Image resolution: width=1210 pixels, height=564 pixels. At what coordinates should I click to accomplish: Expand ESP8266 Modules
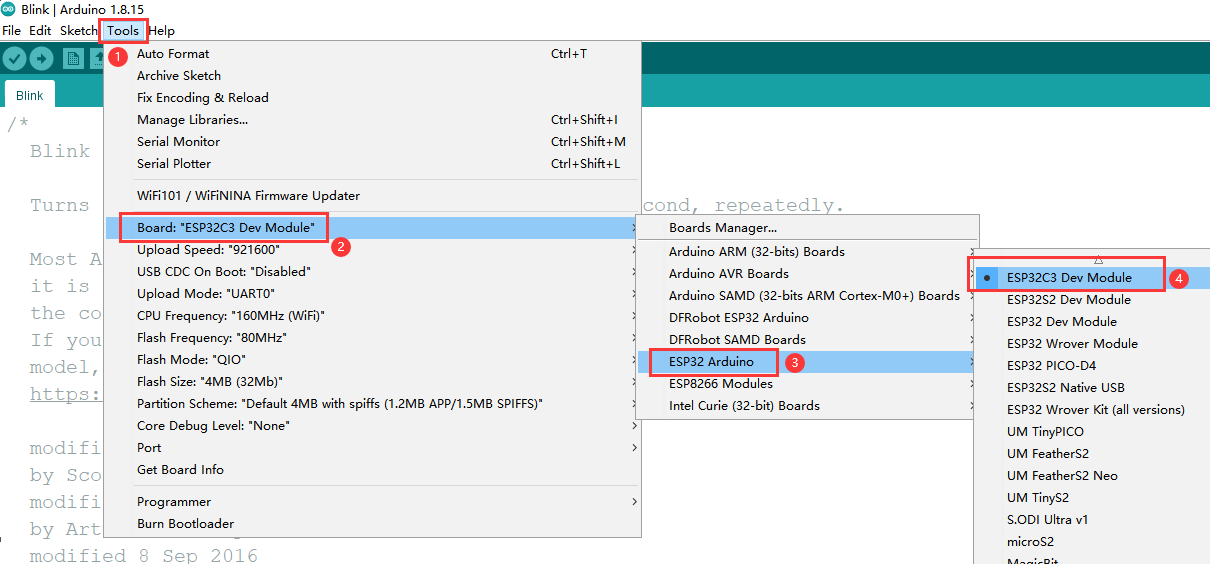pyautogui.click(x=807, y=384)
